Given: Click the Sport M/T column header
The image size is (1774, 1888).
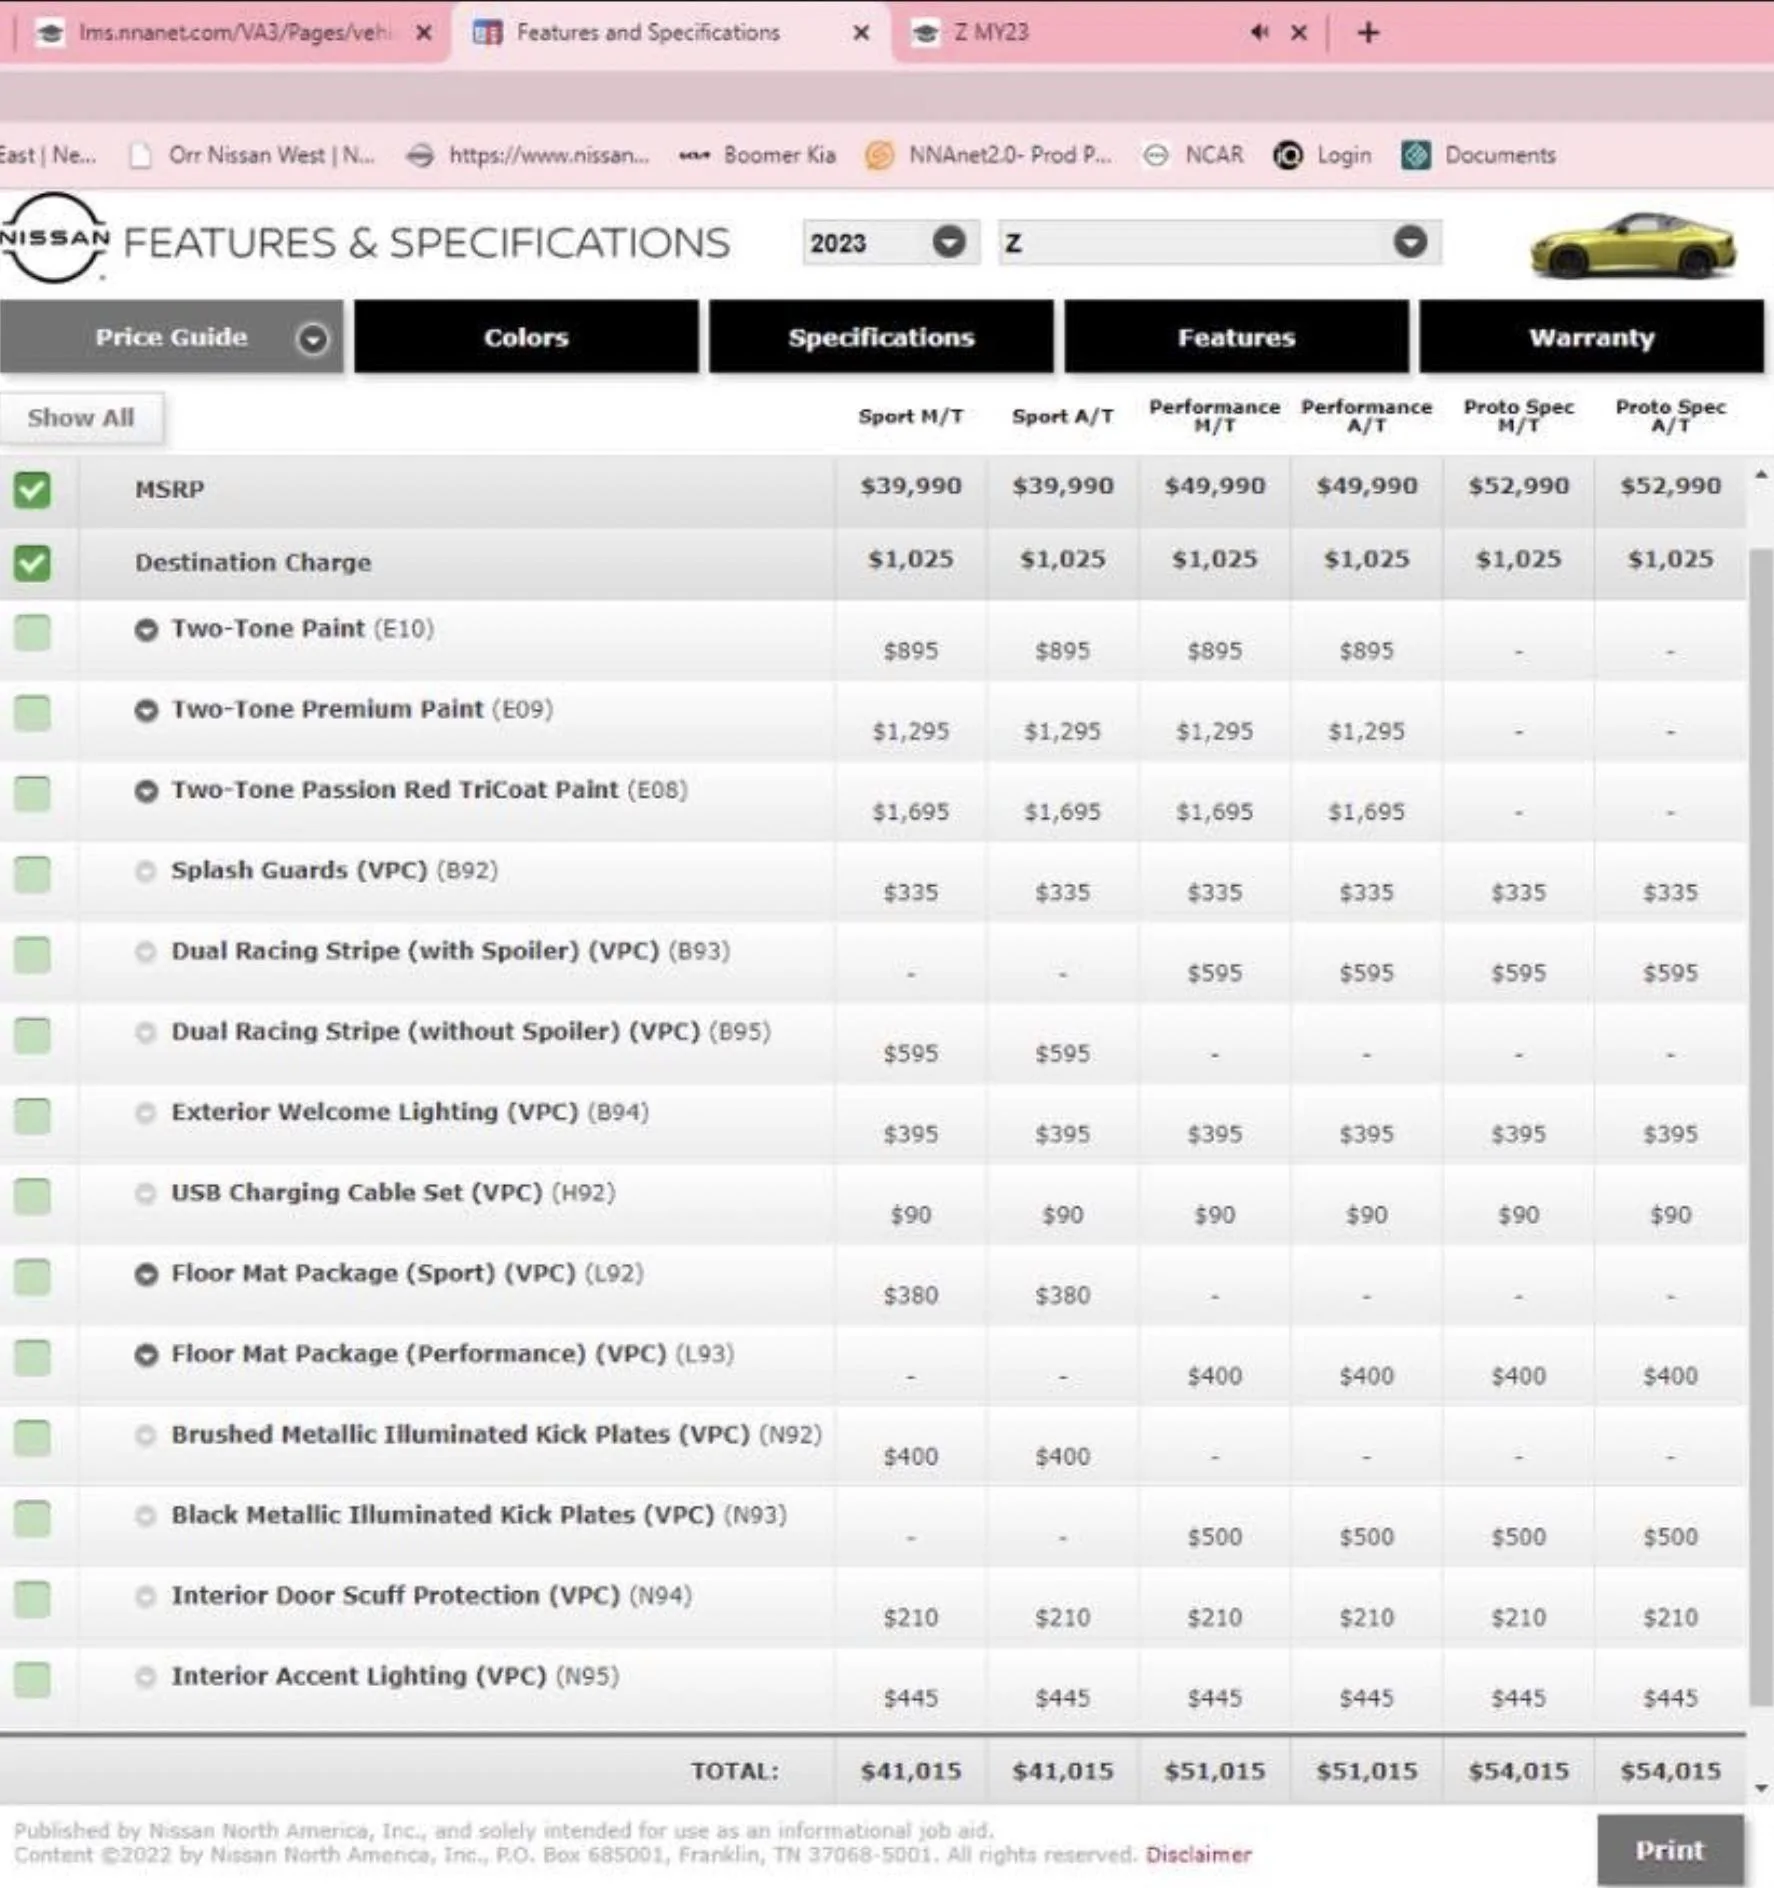Looking at the screenshot, I should click(910, 417).
